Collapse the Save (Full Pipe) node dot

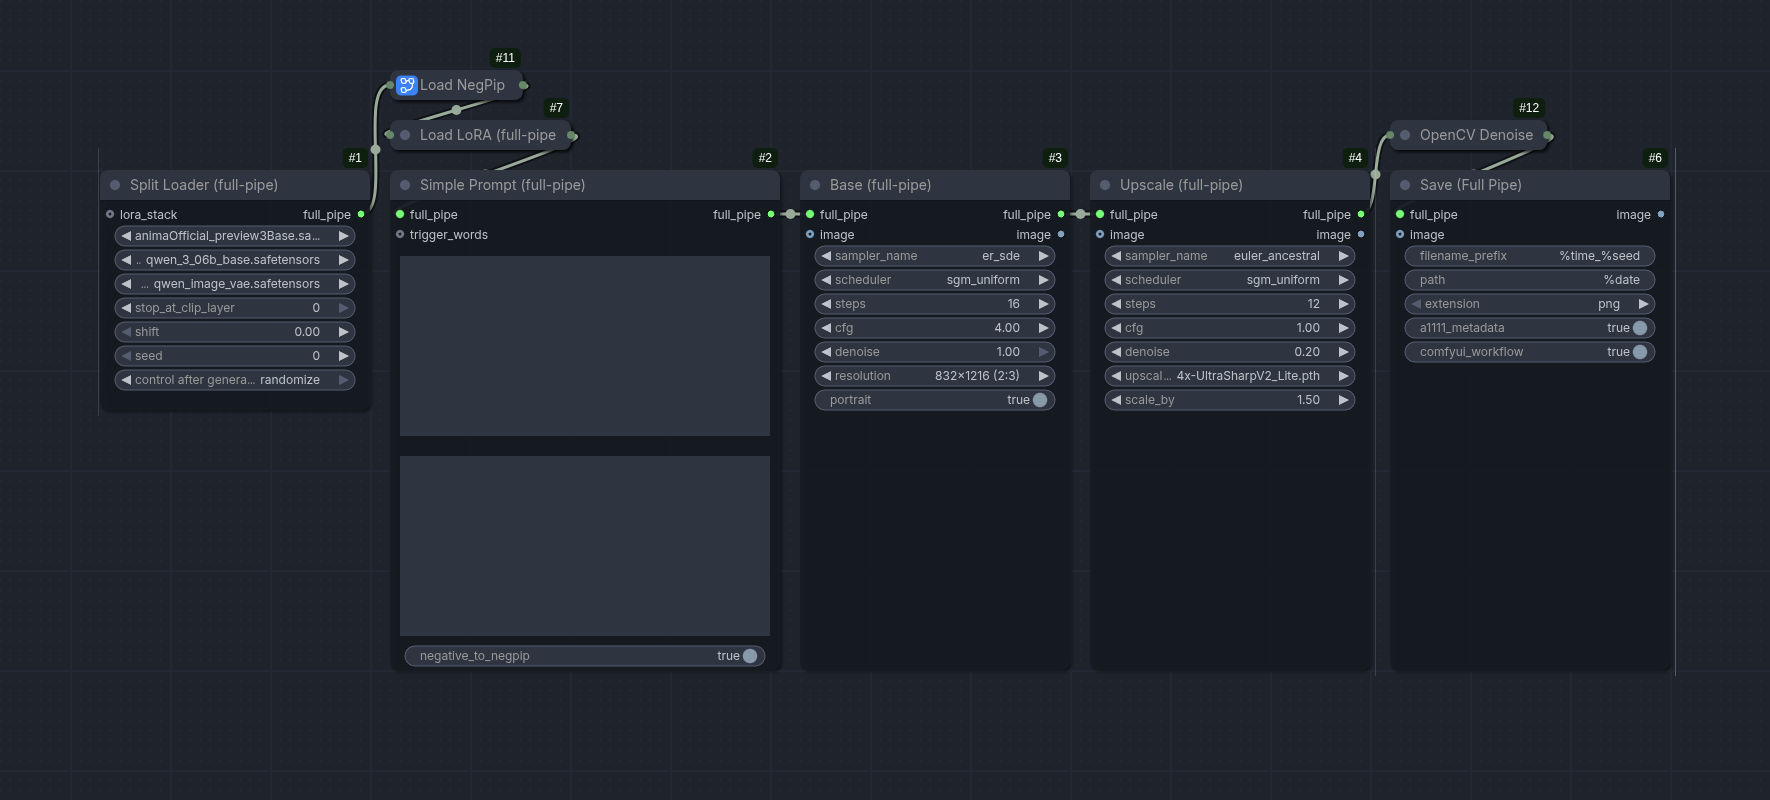pyautogui.click(x=1405, y=185)
